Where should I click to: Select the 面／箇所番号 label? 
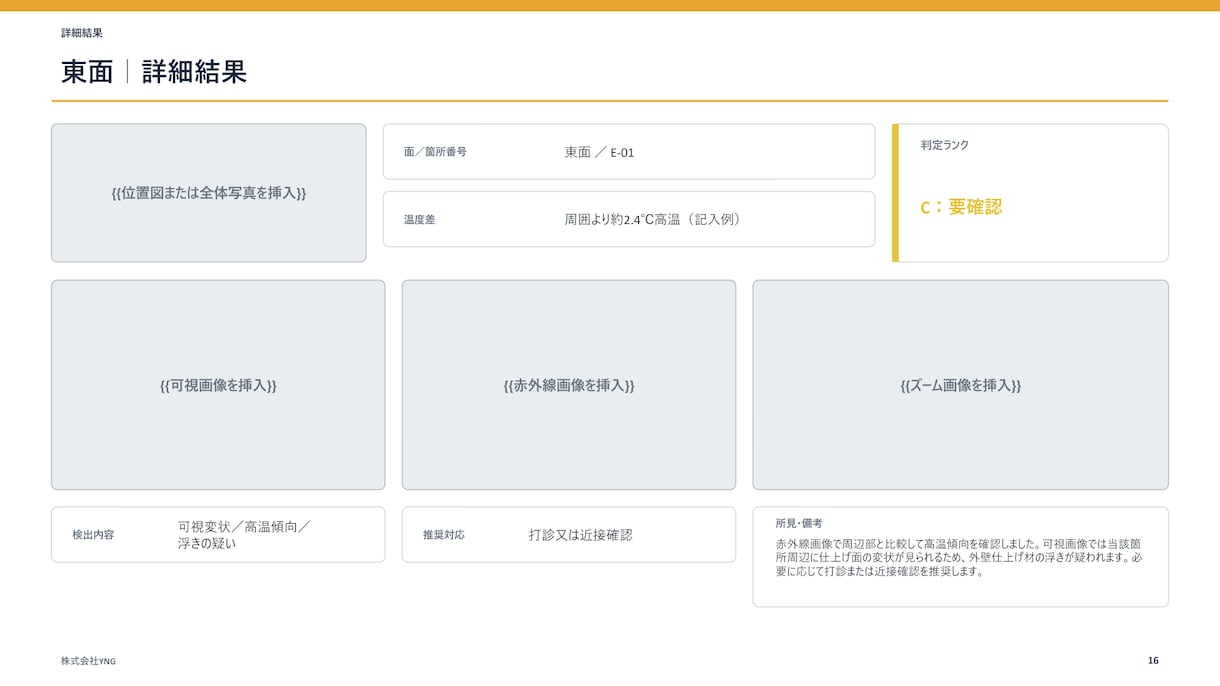tap(435, 152)
